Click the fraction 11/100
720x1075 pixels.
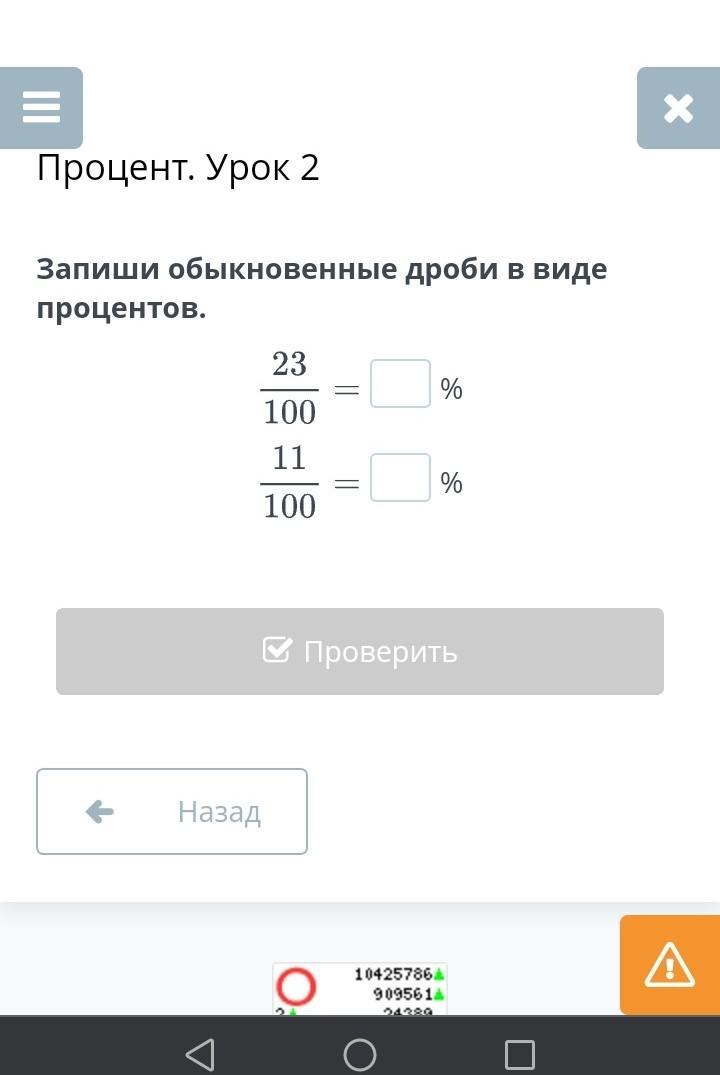tap(289, 482)
